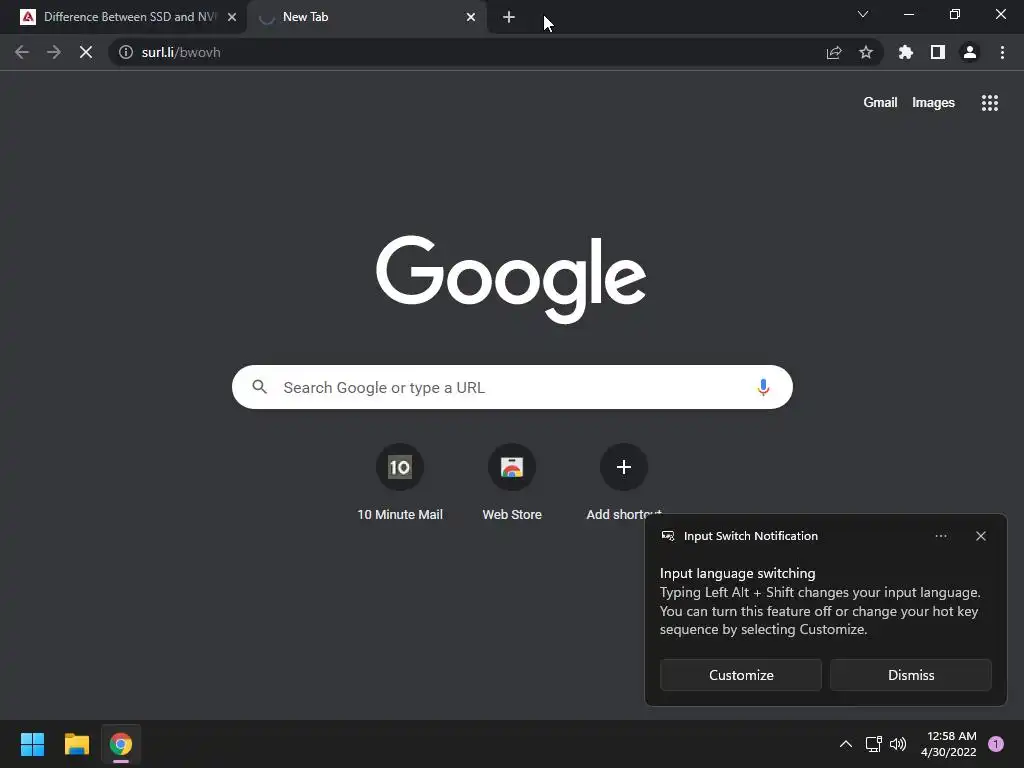Dismiss the Input Switch Notification
The height and width of the screenshot is (768, 1024).
[911, 675]
